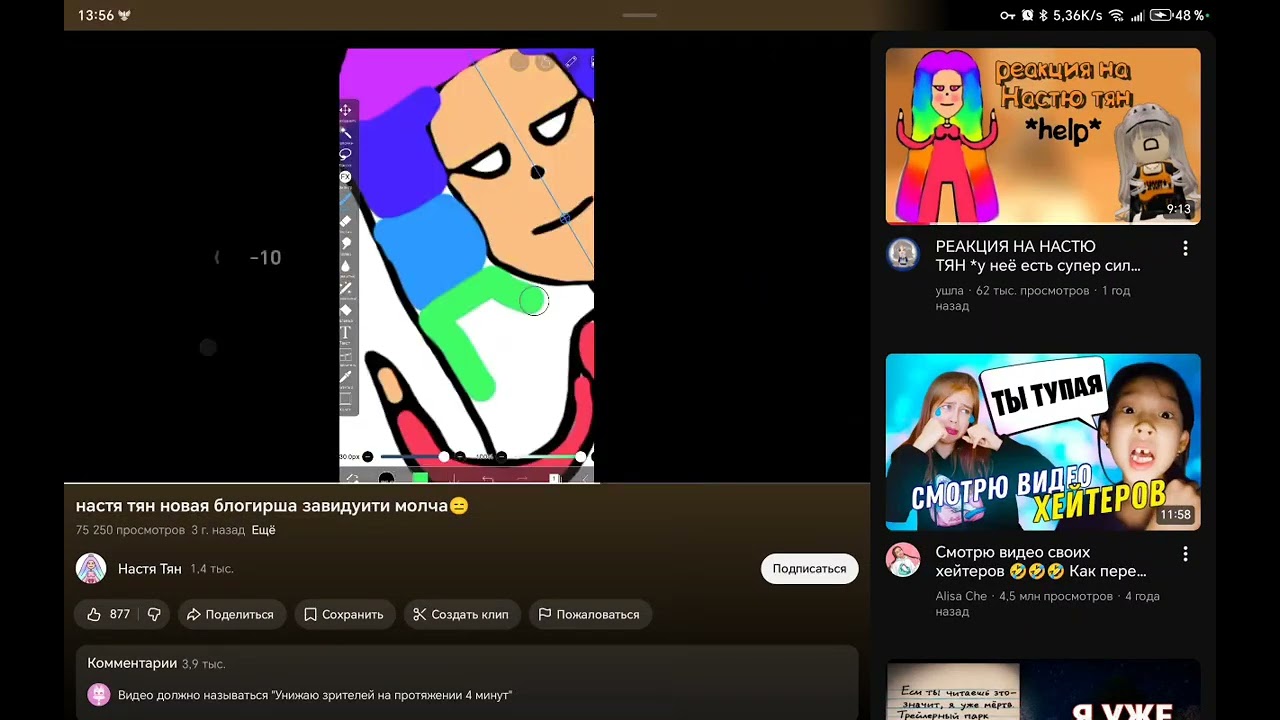Click Alisa Che · 4,5 млн просмотров metadata
The width and height of the screenshot is (1280, 720).
click(1048, 604)
